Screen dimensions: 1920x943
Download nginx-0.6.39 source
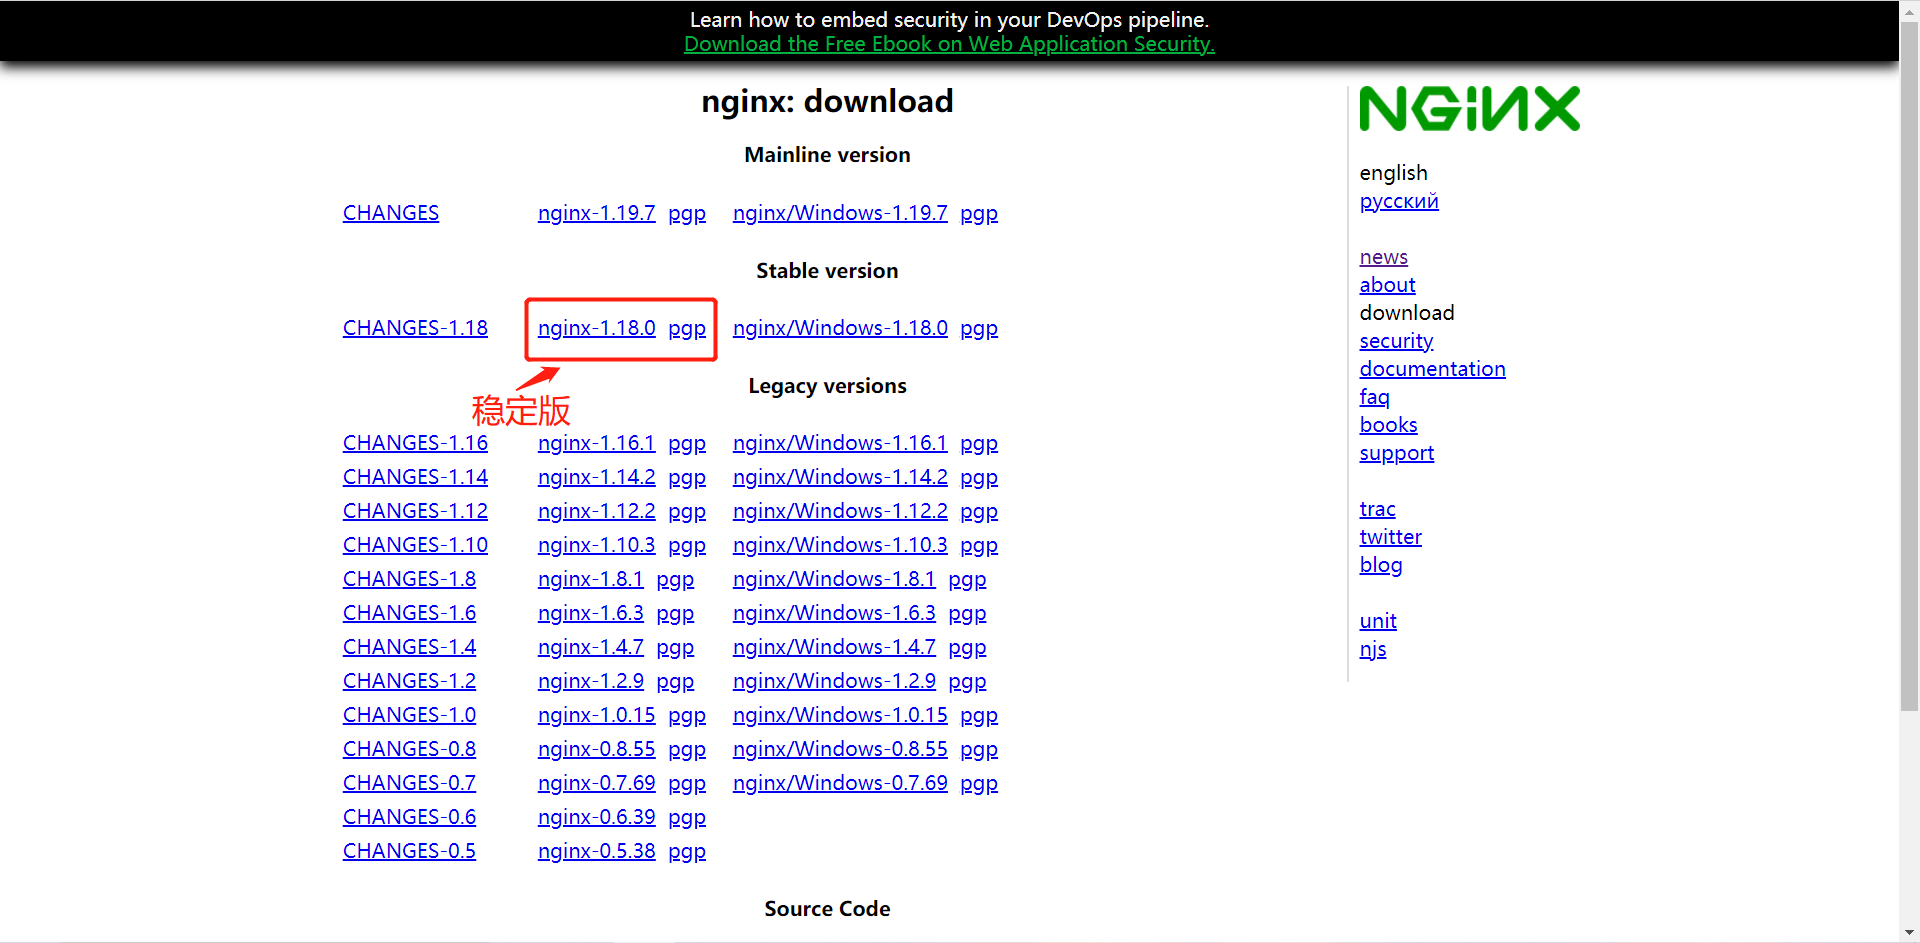click(596, 817)
